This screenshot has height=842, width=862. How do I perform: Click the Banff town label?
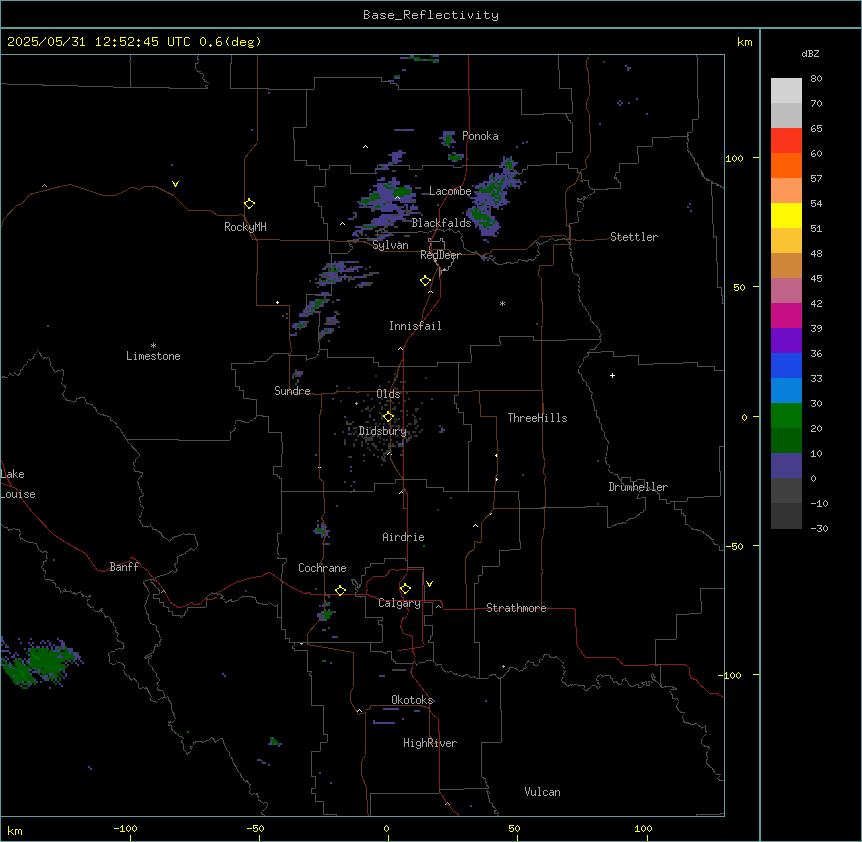[124, 567]
